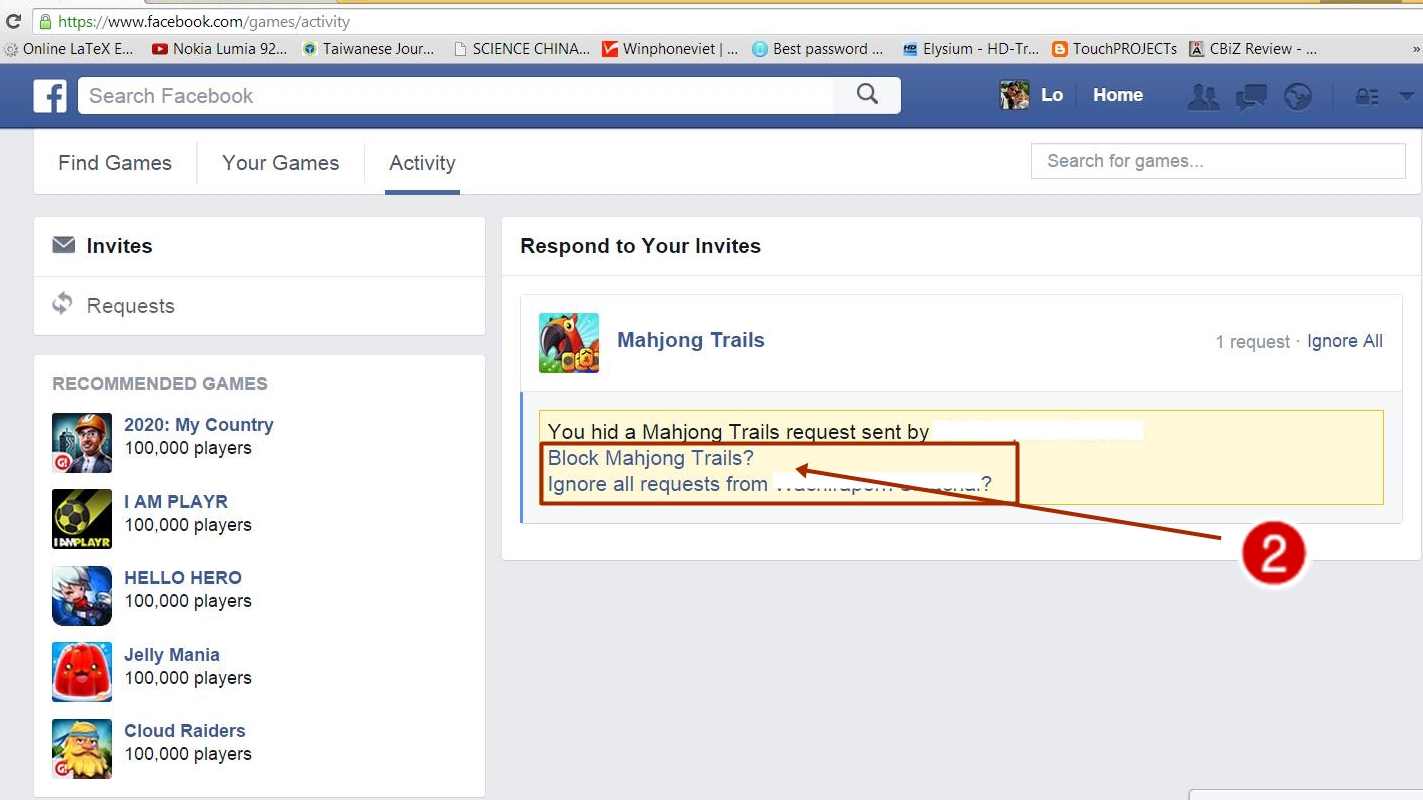Viewport: 1423px width, 800px height.
Task: Click the RECOMMENDED GAMES heading
Action: [x=160, y=384]
